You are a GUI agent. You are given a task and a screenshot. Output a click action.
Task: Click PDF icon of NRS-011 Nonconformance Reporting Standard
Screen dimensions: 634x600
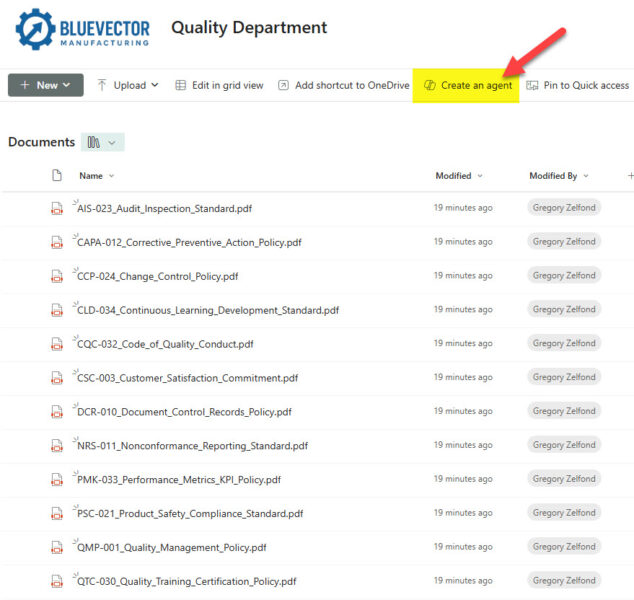click(x=57, y=446)
